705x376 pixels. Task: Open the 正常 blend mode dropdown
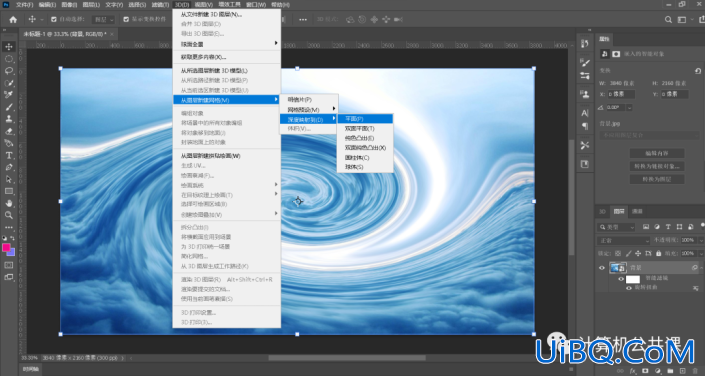pyautogui.click(x=623, y=241)
